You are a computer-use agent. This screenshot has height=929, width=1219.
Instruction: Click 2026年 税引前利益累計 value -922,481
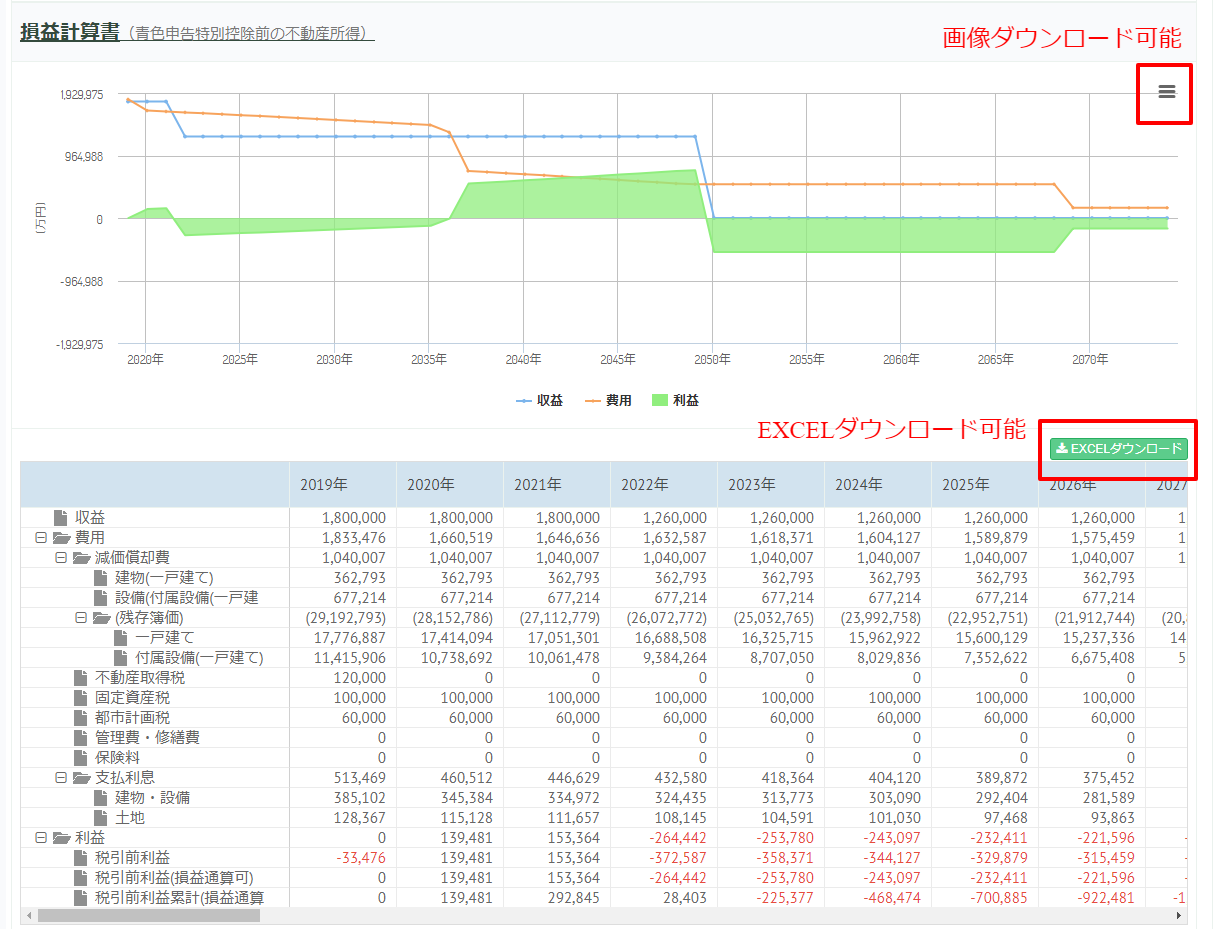[1106, 898]
